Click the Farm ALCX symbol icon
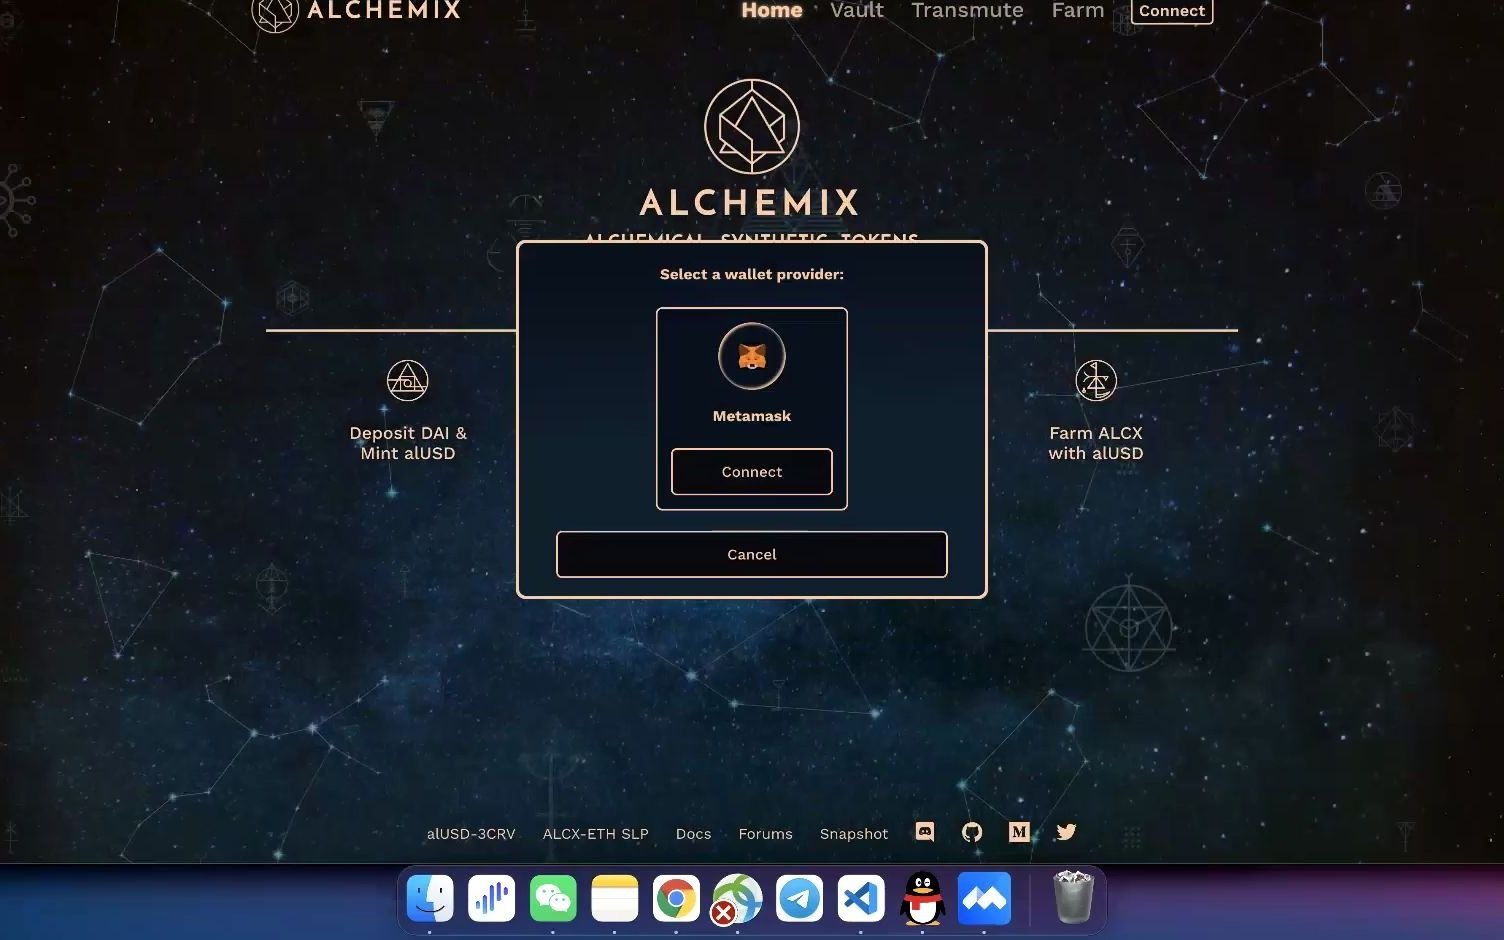1504x940 pixels. [x=1096, y=381]
